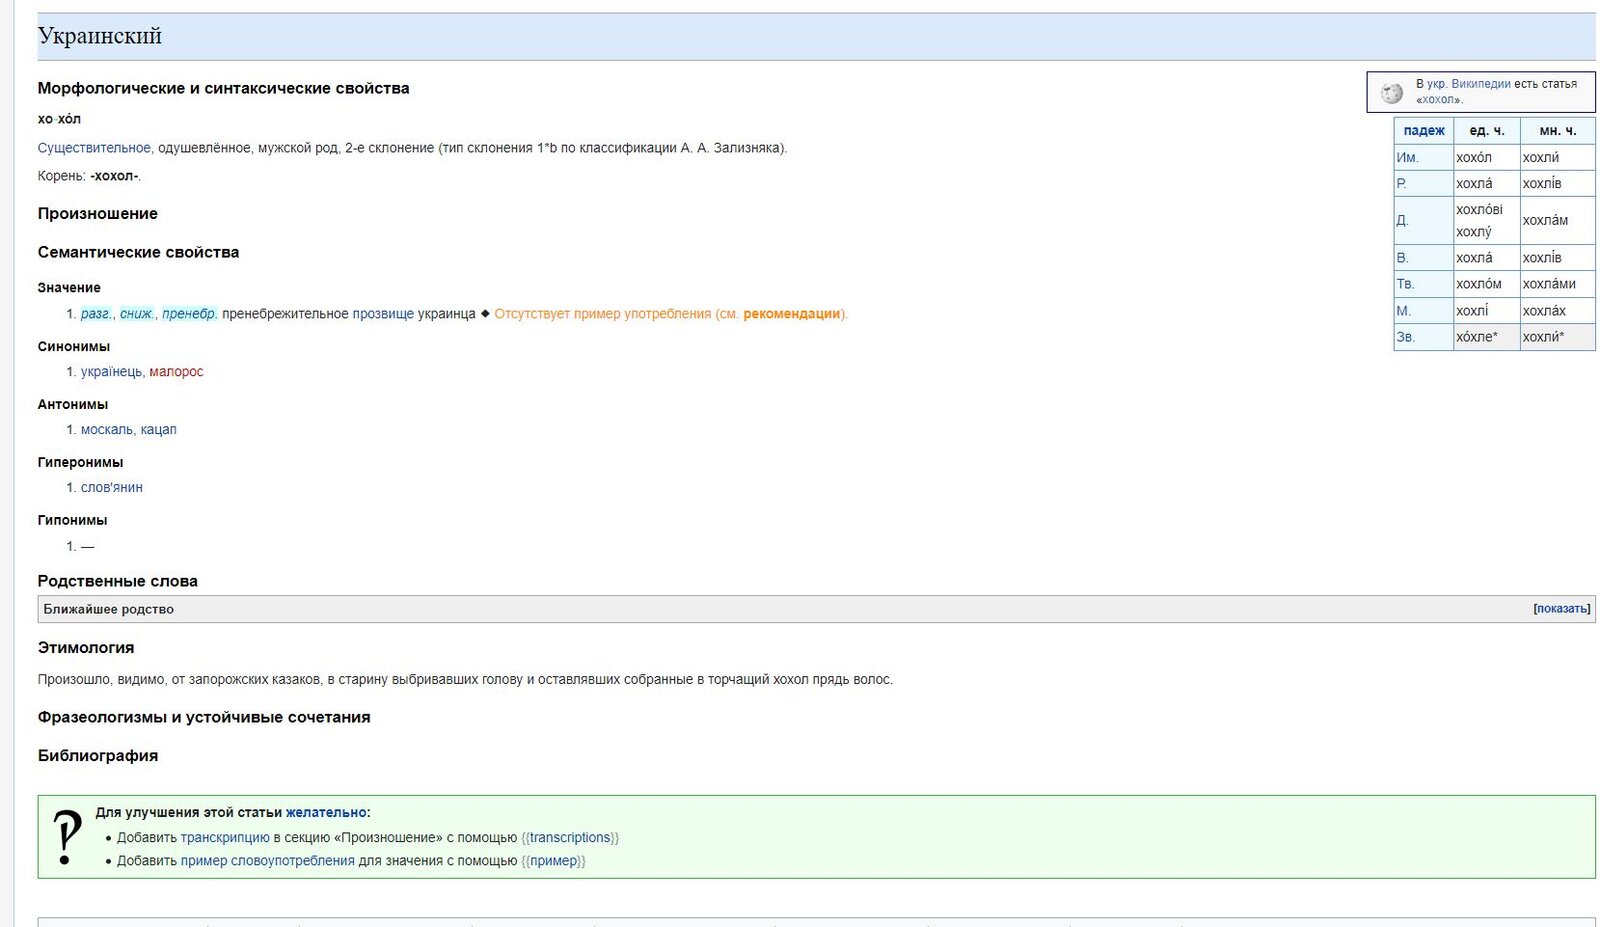This screenshot has width=1600, height=927.
Task: Open the транскрипцию link
Action: click(x=225, y=838)
